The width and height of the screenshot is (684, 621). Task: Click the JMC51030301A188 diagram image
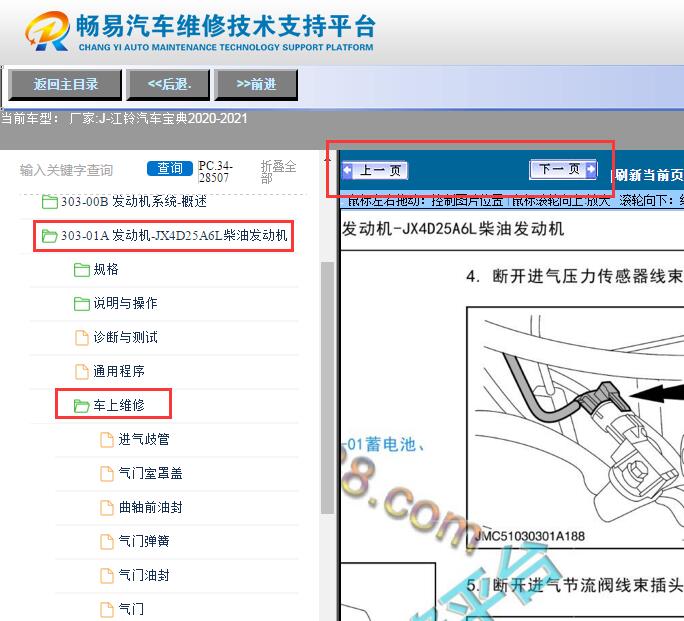[575, 427]
